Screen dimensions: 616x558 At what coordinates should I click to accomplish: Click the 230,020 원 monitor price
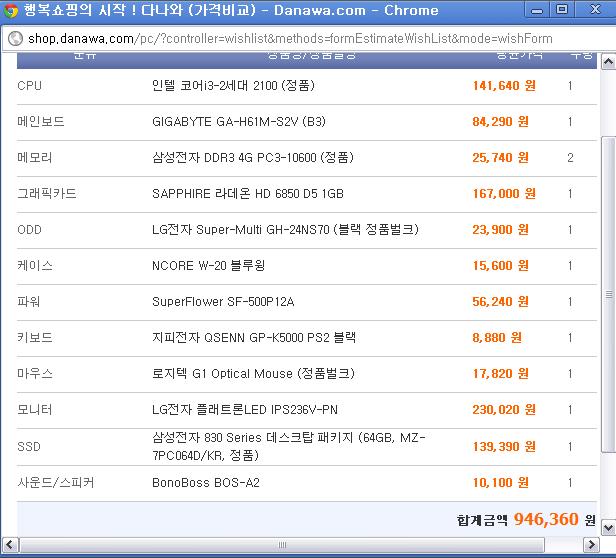pyautogui.click(x=504, y=410)
